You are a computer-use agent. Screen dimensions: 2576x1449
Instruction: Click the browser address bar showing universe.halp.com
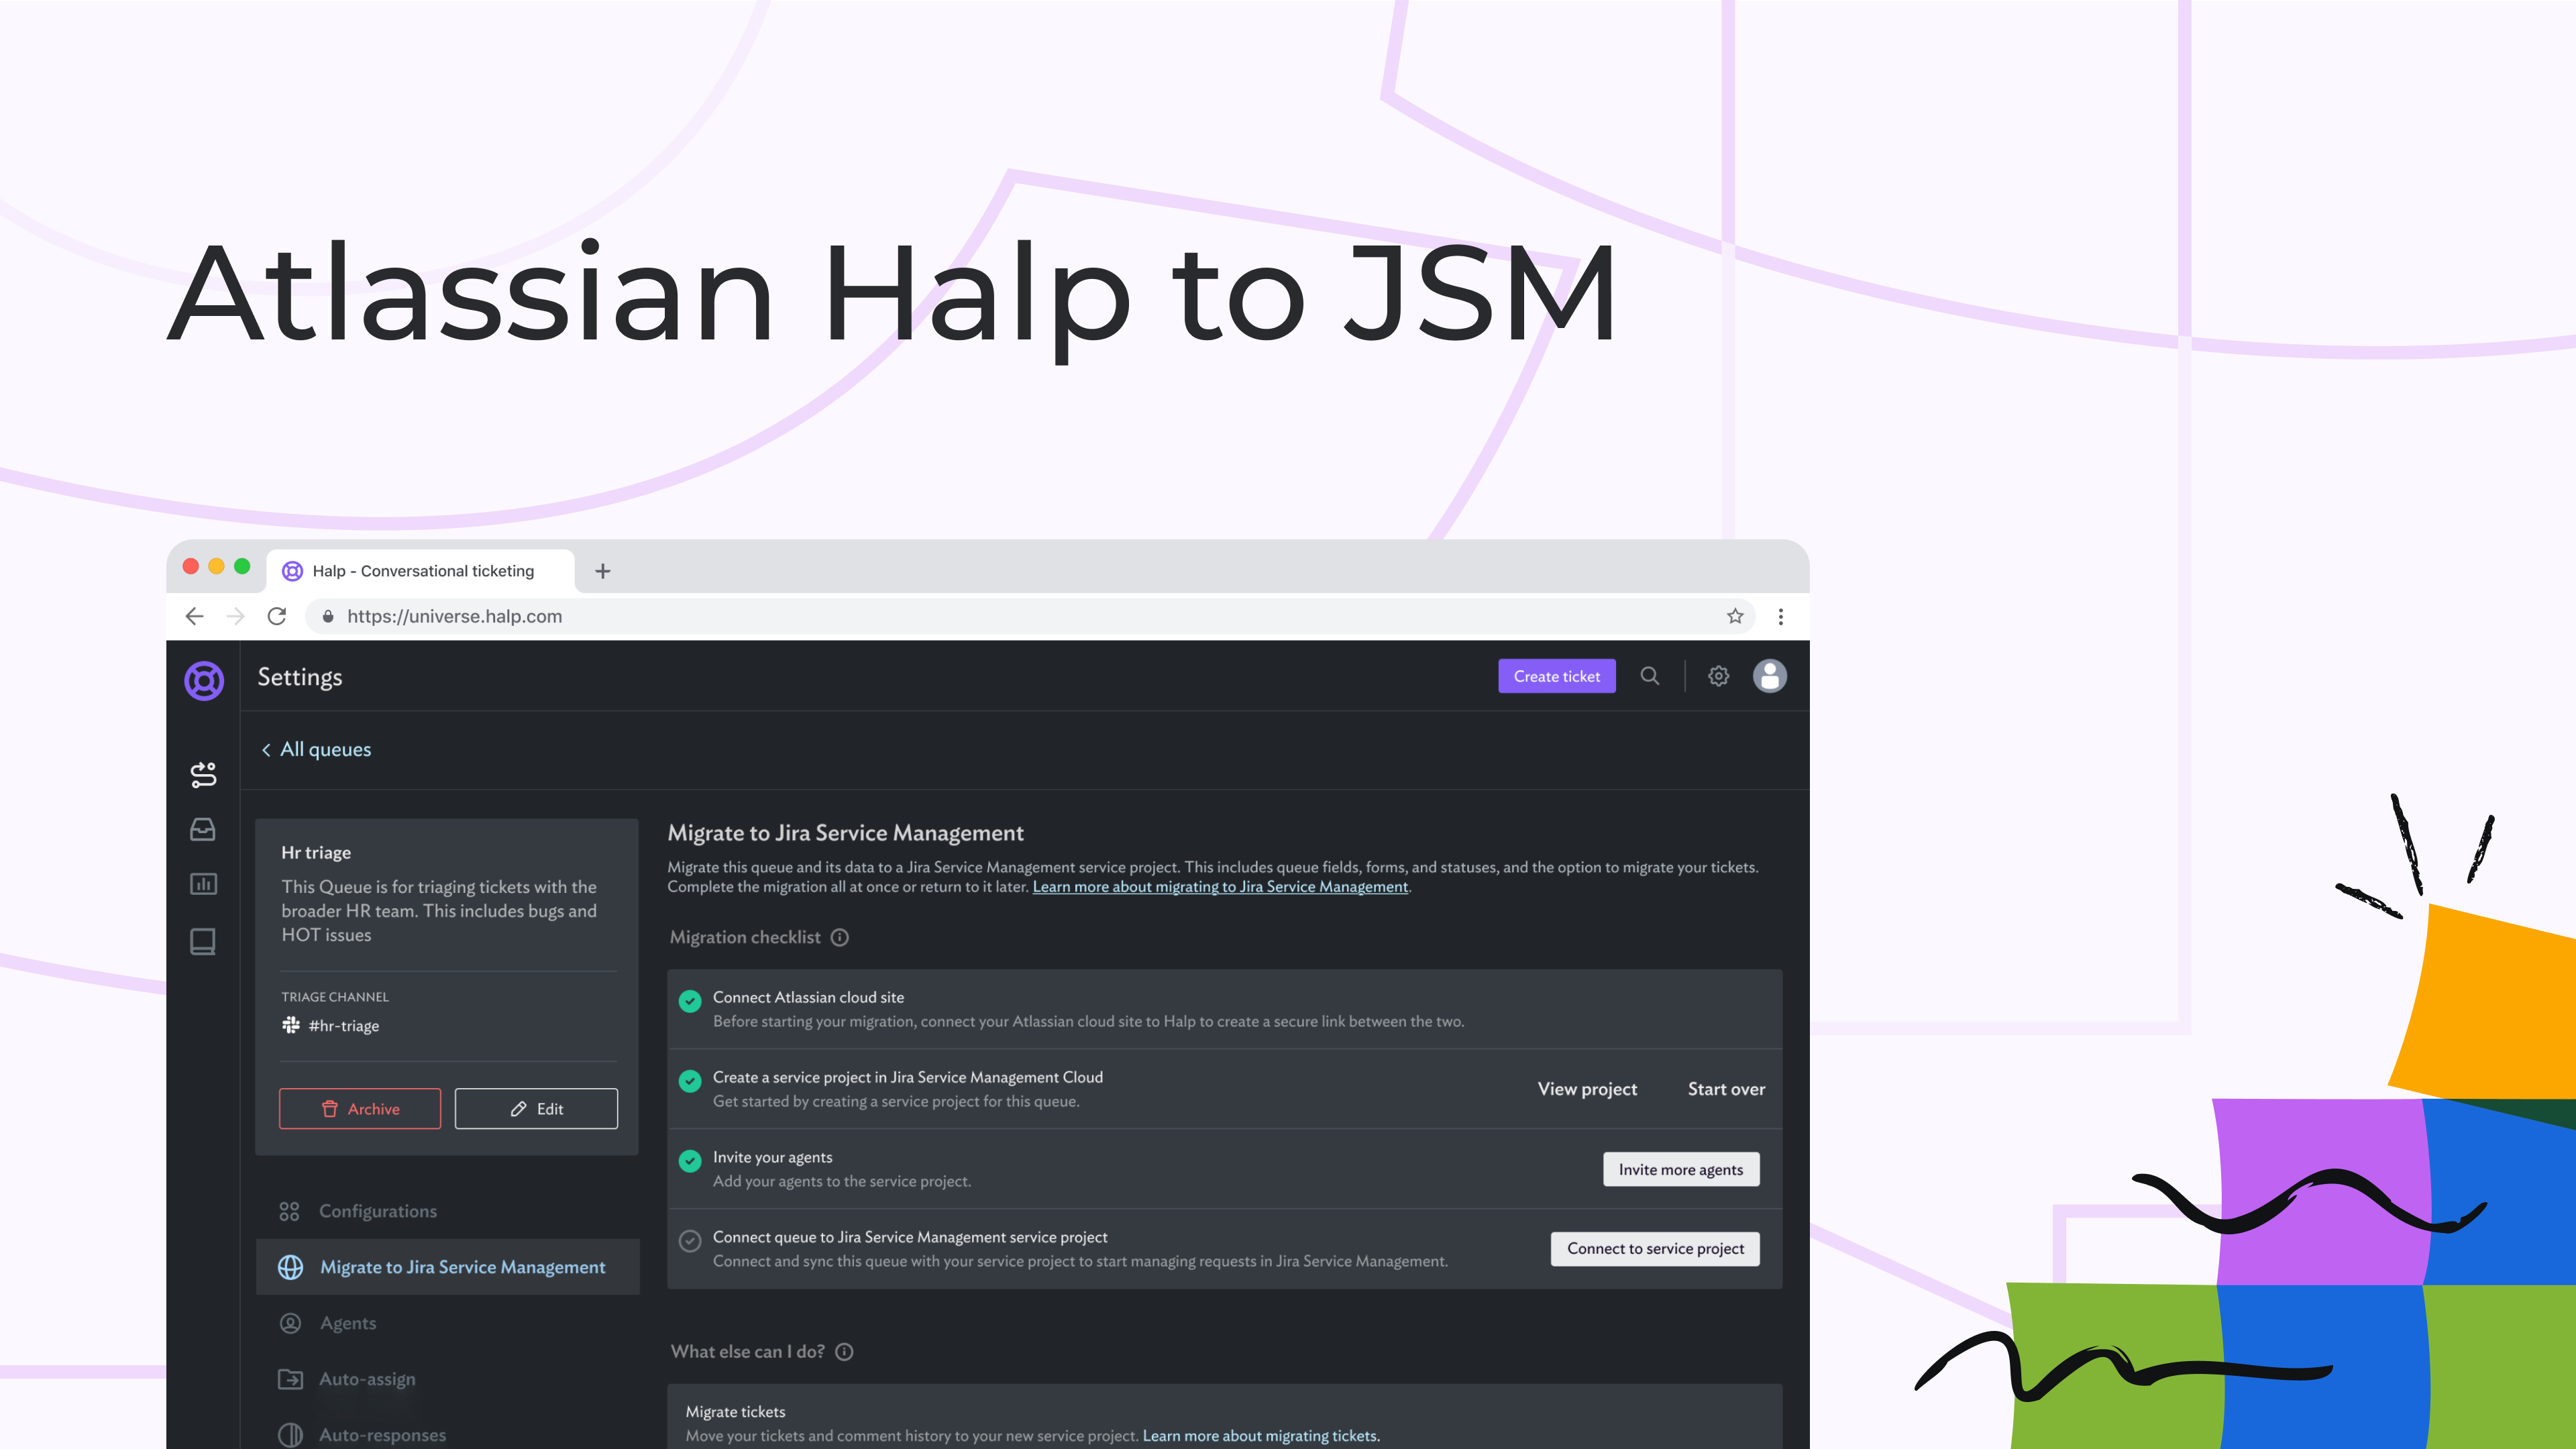(x=455, y=616)
